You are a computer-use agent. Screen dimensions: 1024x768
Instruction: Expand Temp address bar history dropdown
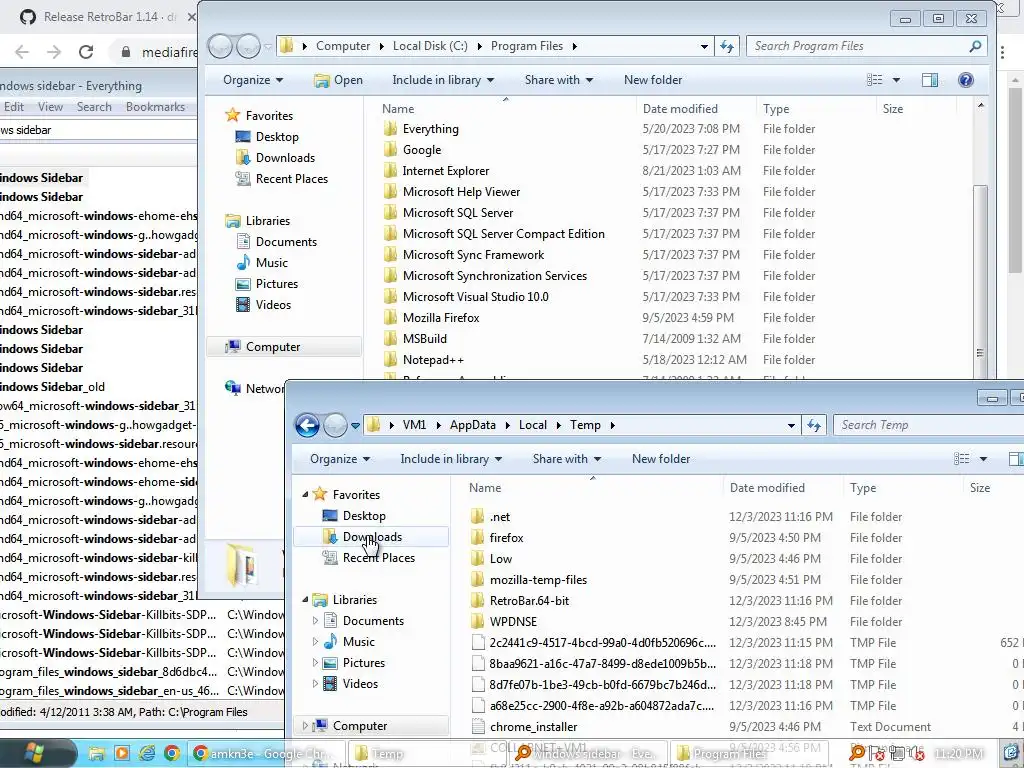(791, 425)
